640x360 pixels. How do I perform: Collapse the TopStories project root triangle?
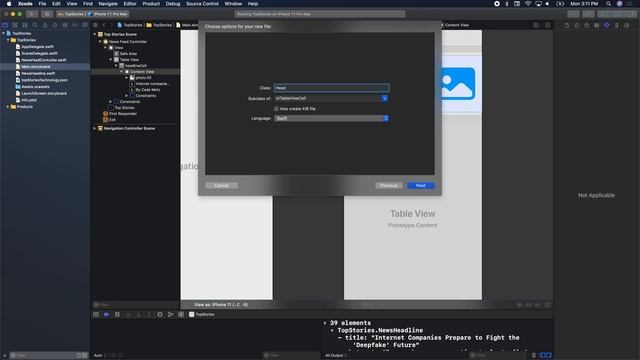tap(4, 33)
